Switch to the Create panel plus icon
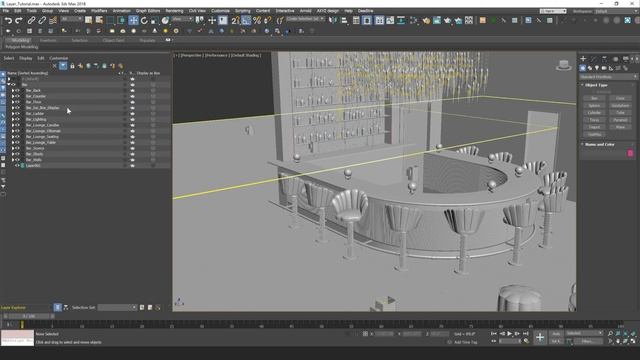Screen dimensions: 640x360 [583, 59]
